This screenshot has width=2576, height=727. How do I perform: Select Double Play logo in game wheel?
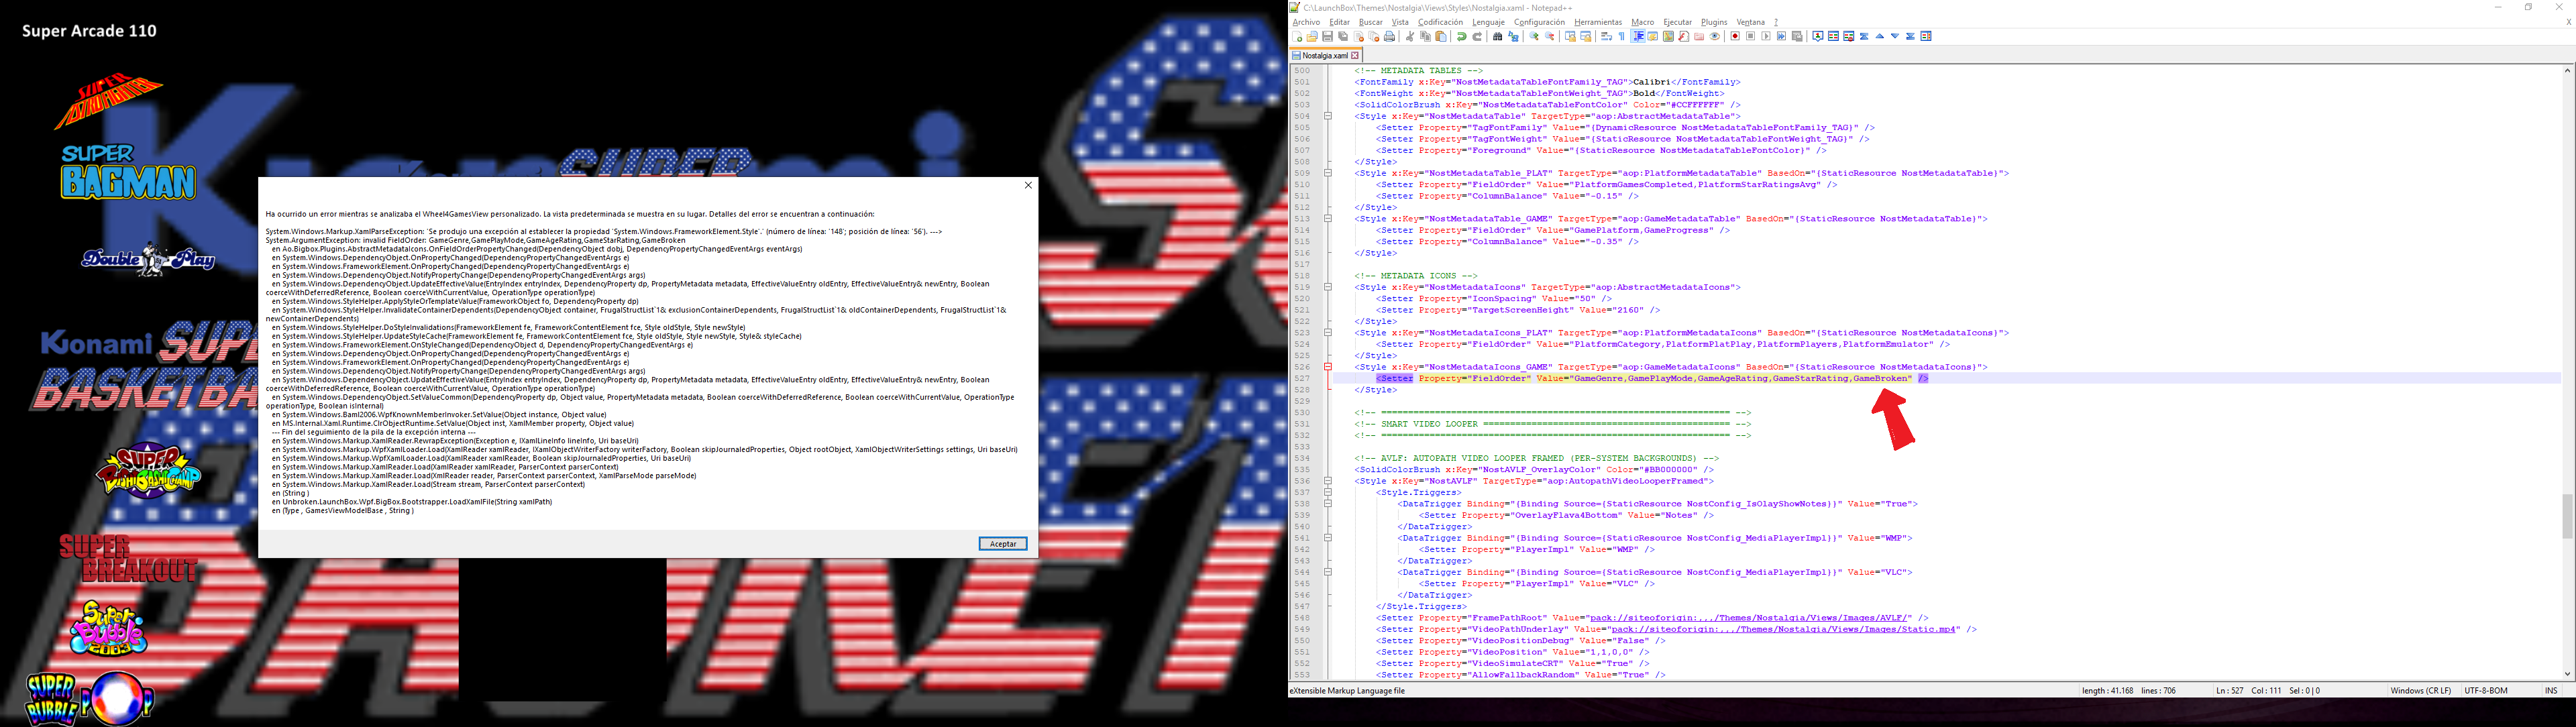[x=148, y=260]
